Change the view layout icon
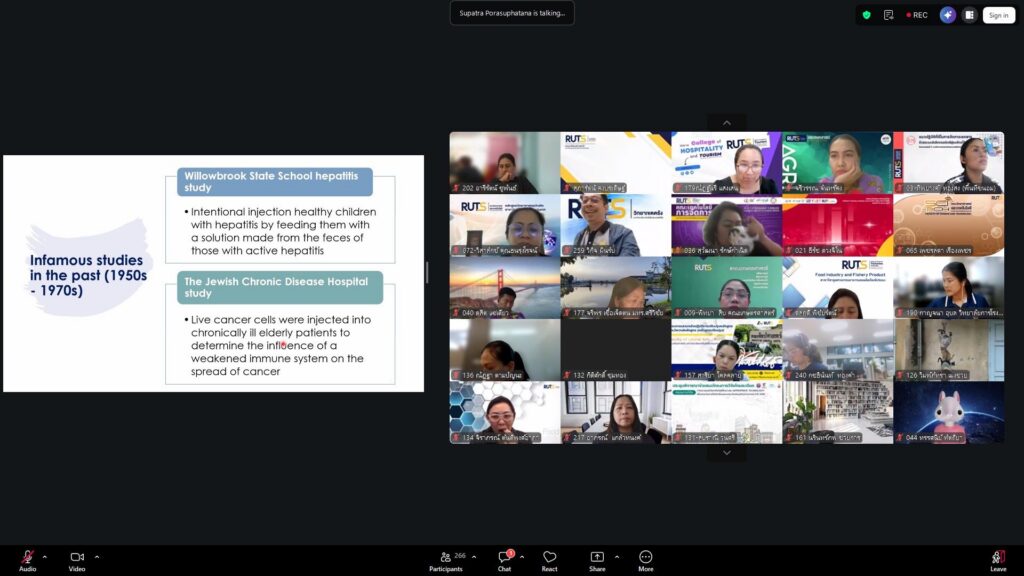Screen dimensions: 1024x576 968,15
